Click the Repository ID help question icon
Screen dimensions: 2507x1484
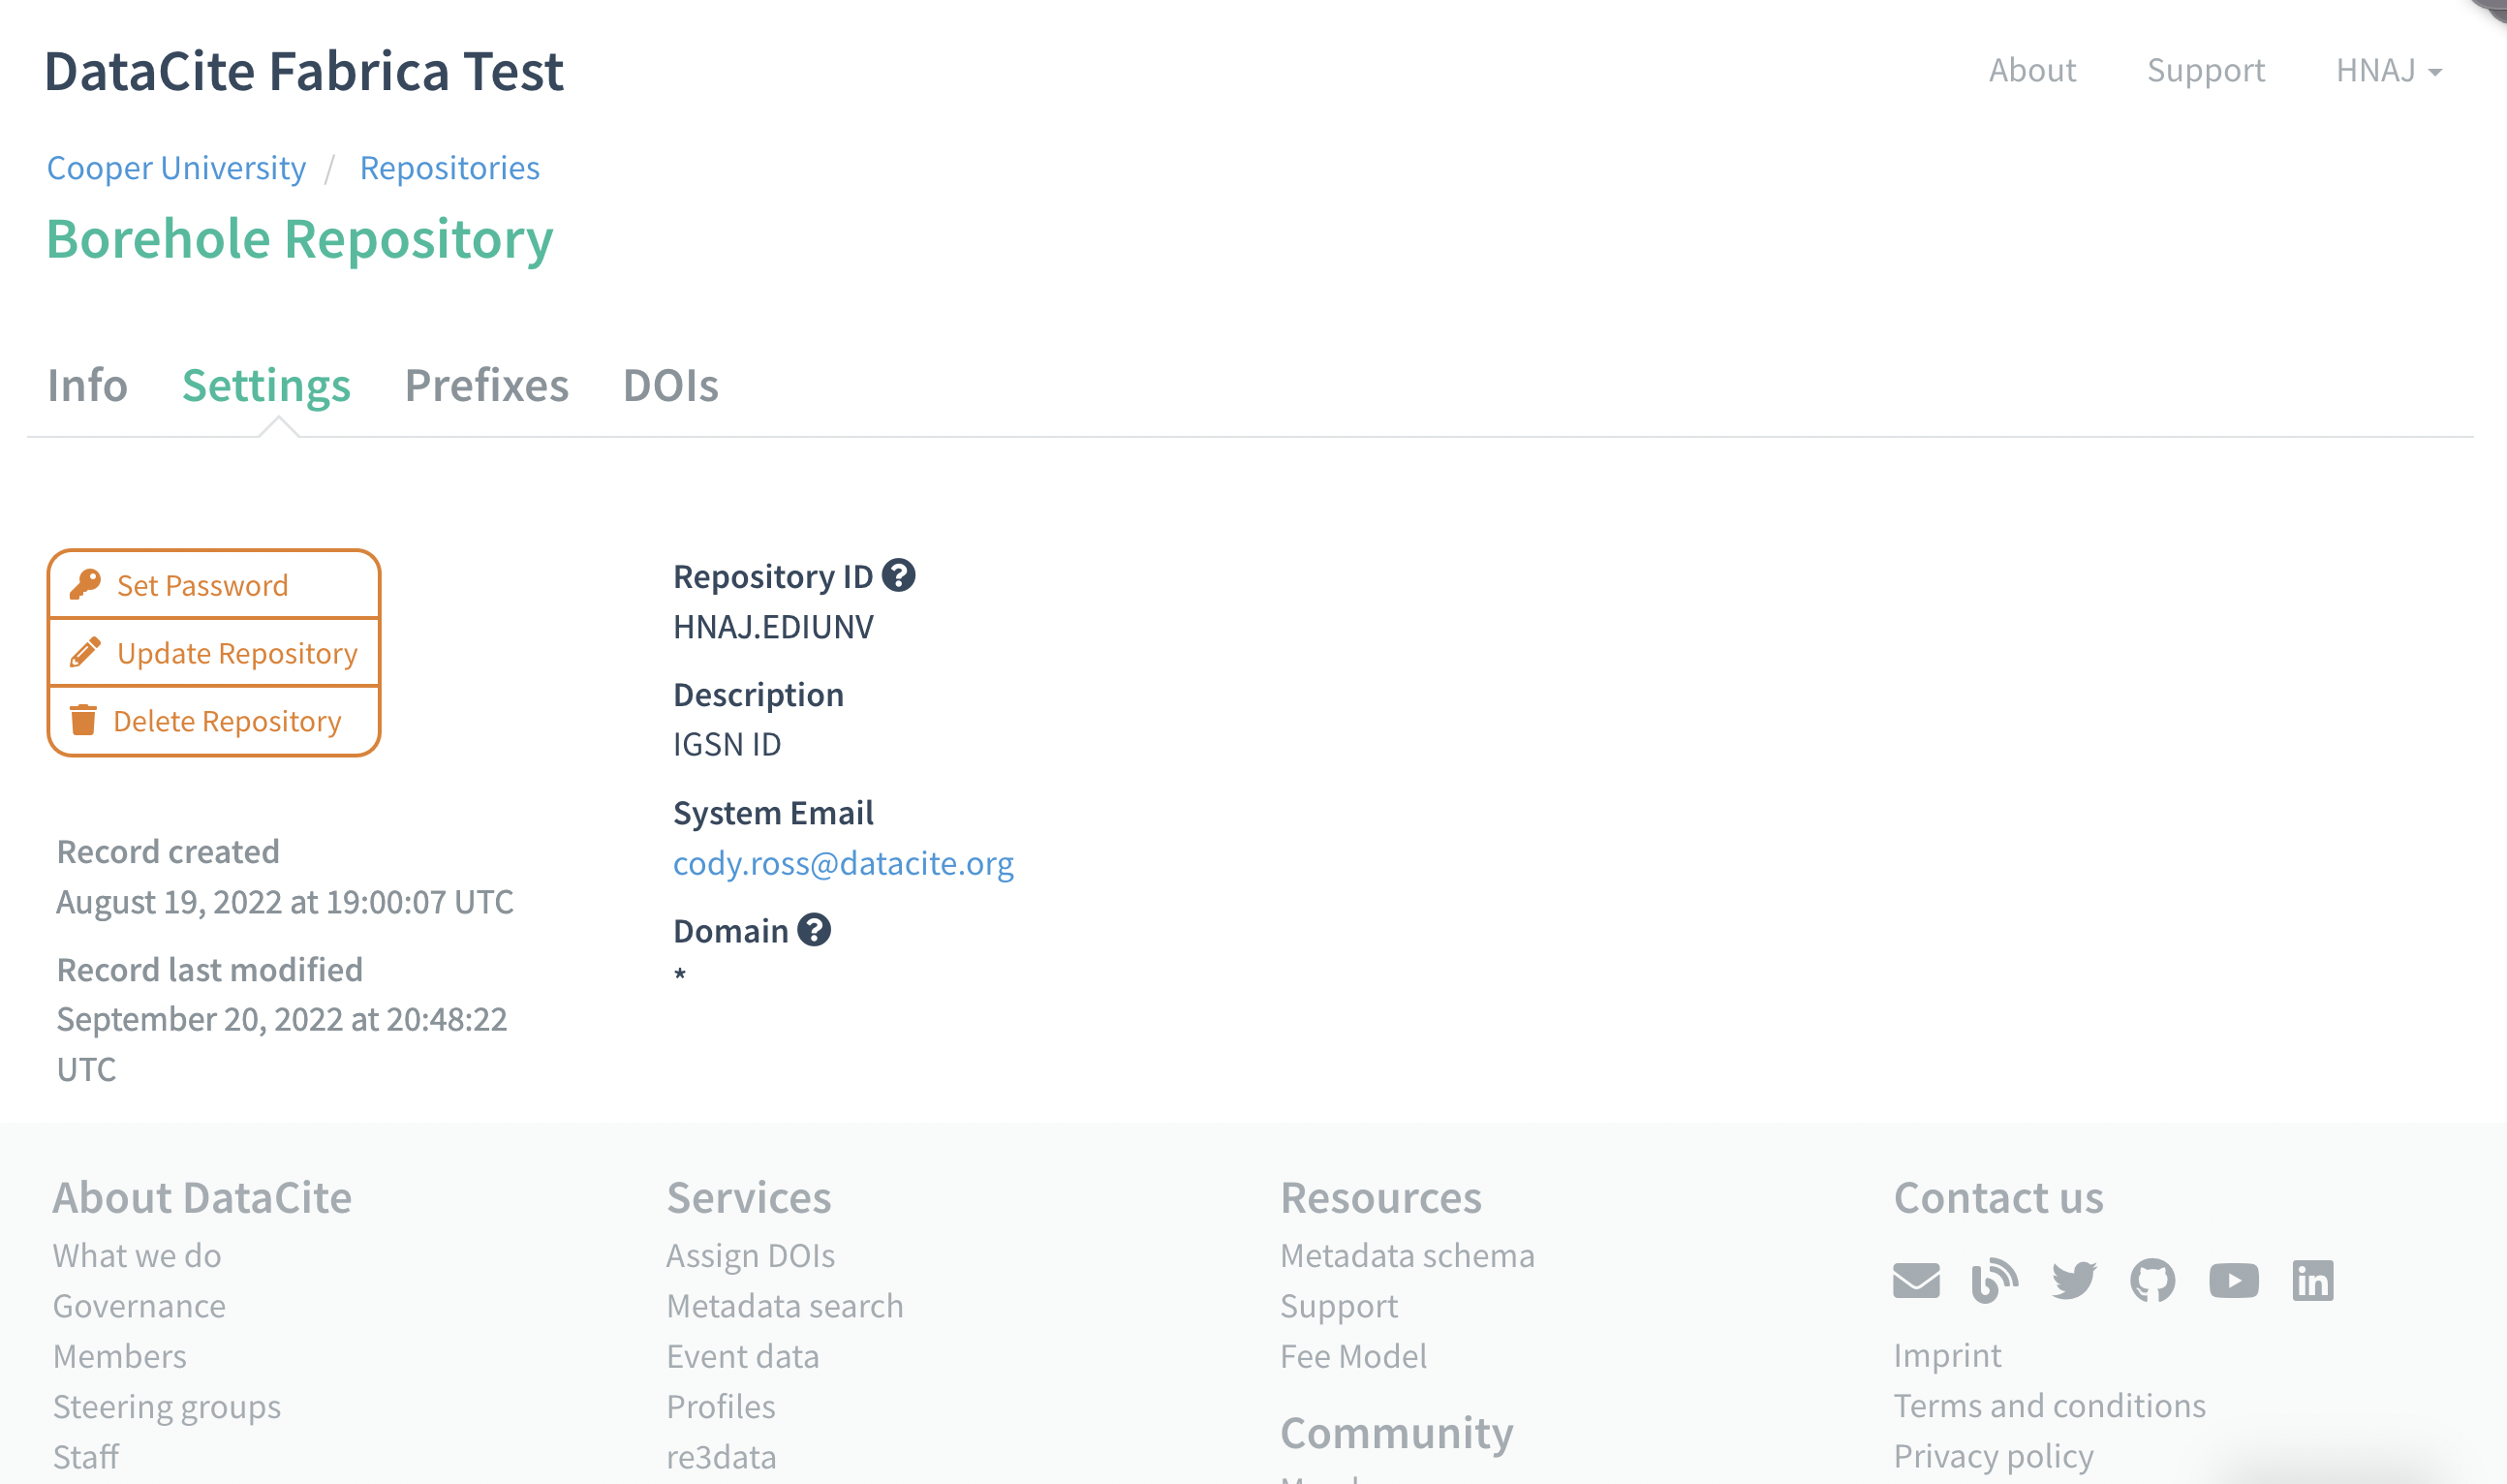click(x=898, y=576)
